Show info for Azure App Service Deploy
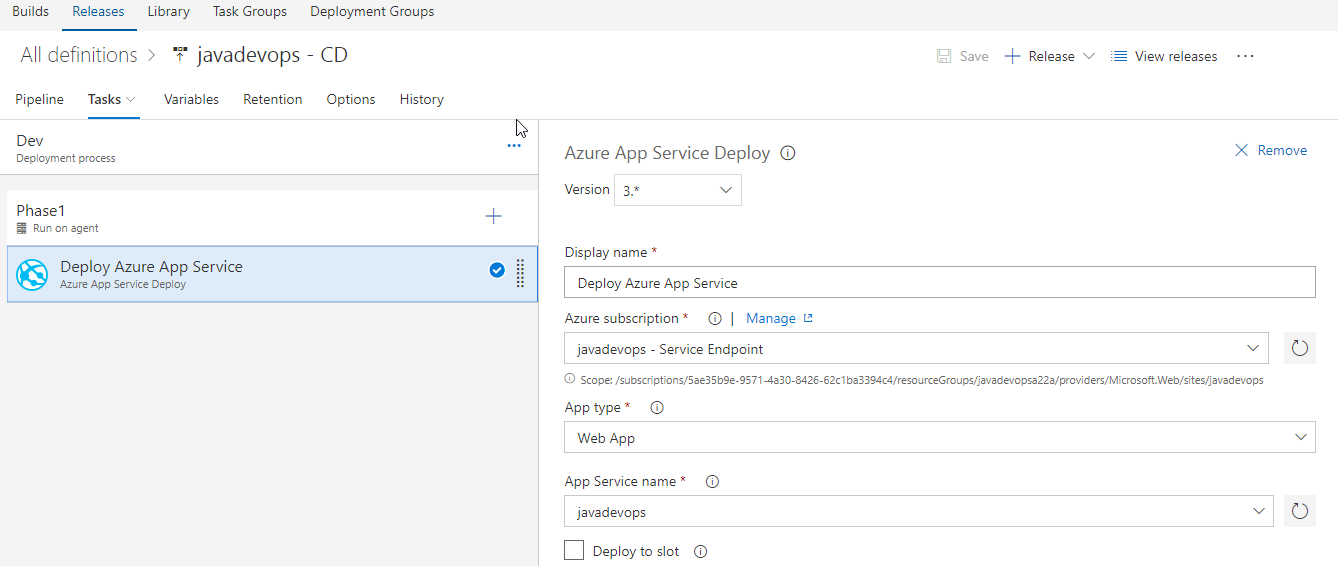 click(788, 153)
